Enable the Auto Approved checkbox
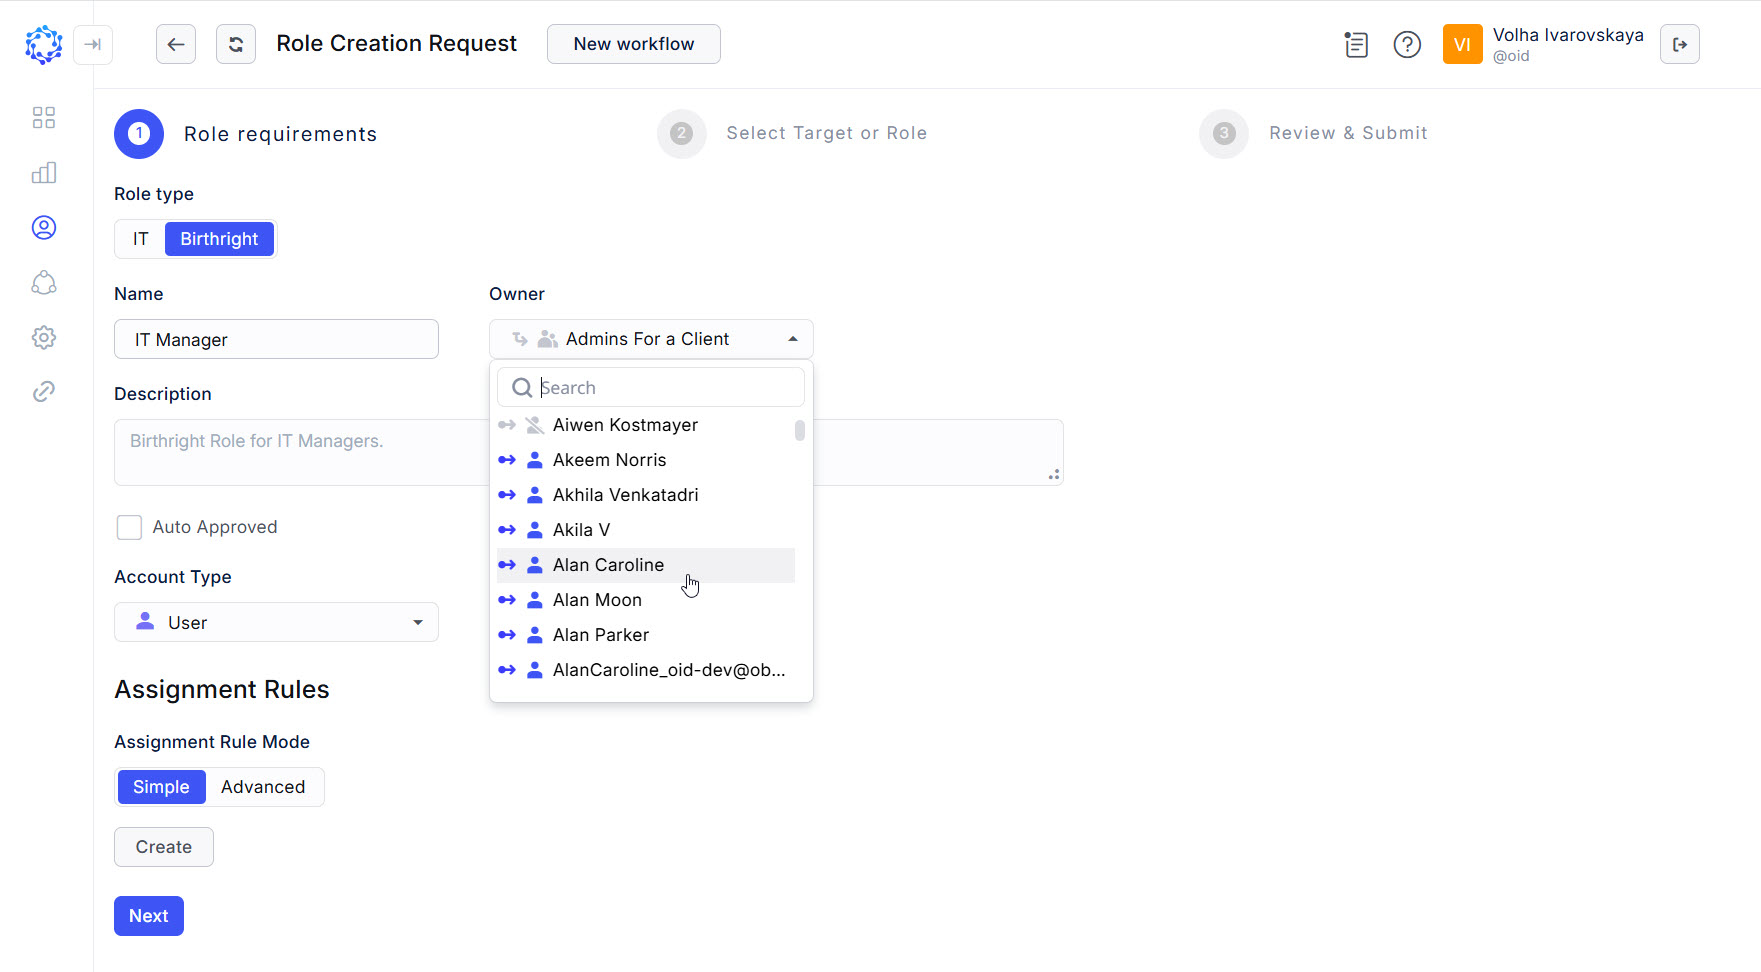 129,527
